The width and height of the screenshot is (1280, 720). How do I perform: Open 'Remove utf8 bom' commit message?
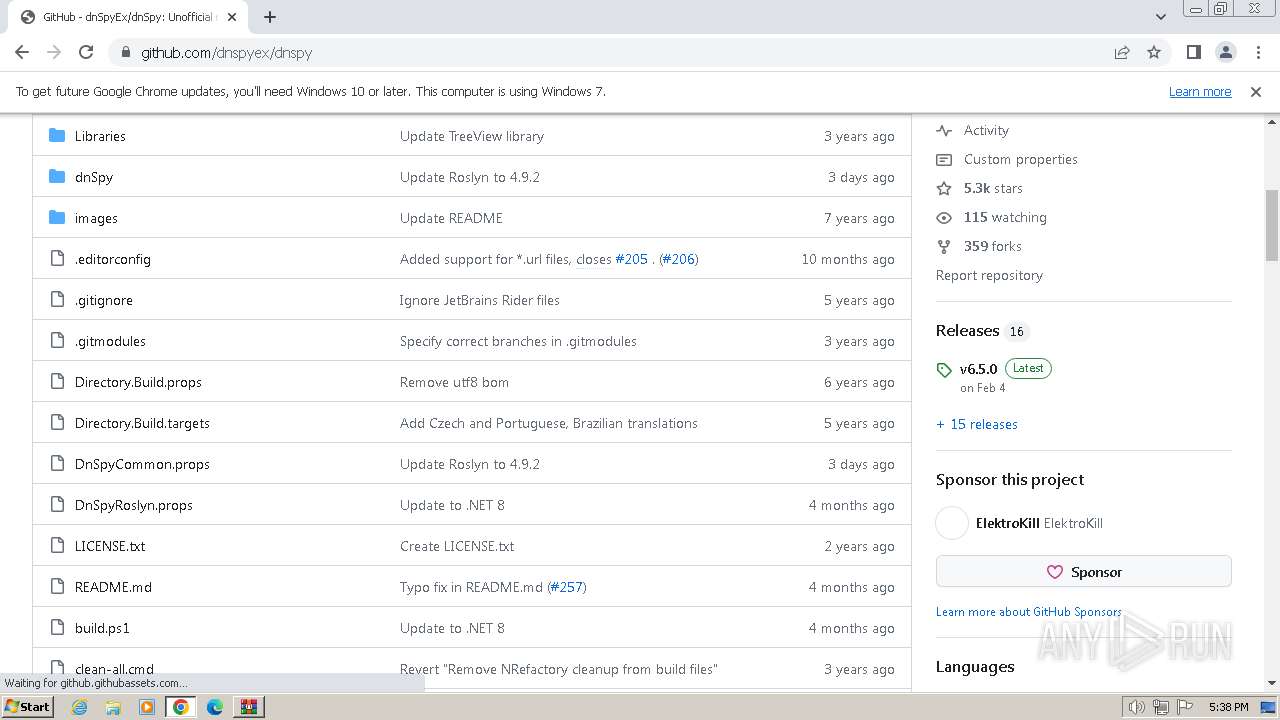[x=454, y=382]
